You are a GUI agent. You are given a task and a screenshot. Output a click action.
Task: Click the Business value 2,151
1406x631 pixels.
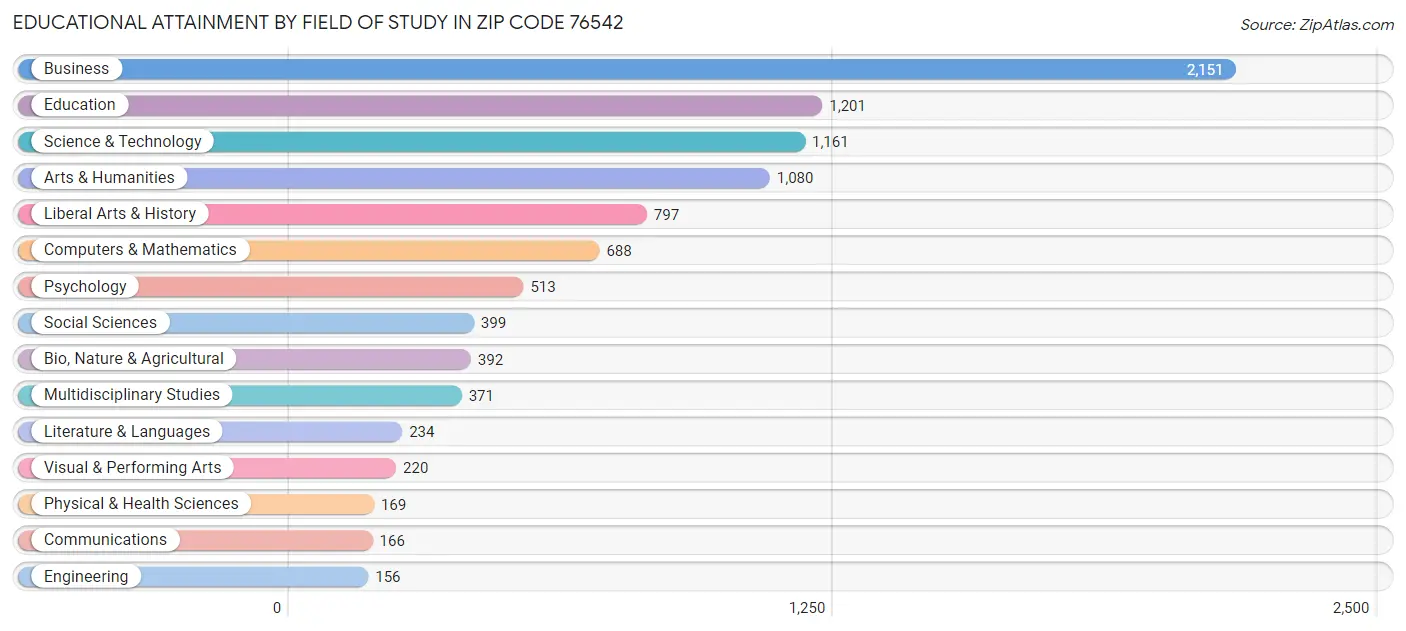pyautogui.click(x=1204, y=69)
